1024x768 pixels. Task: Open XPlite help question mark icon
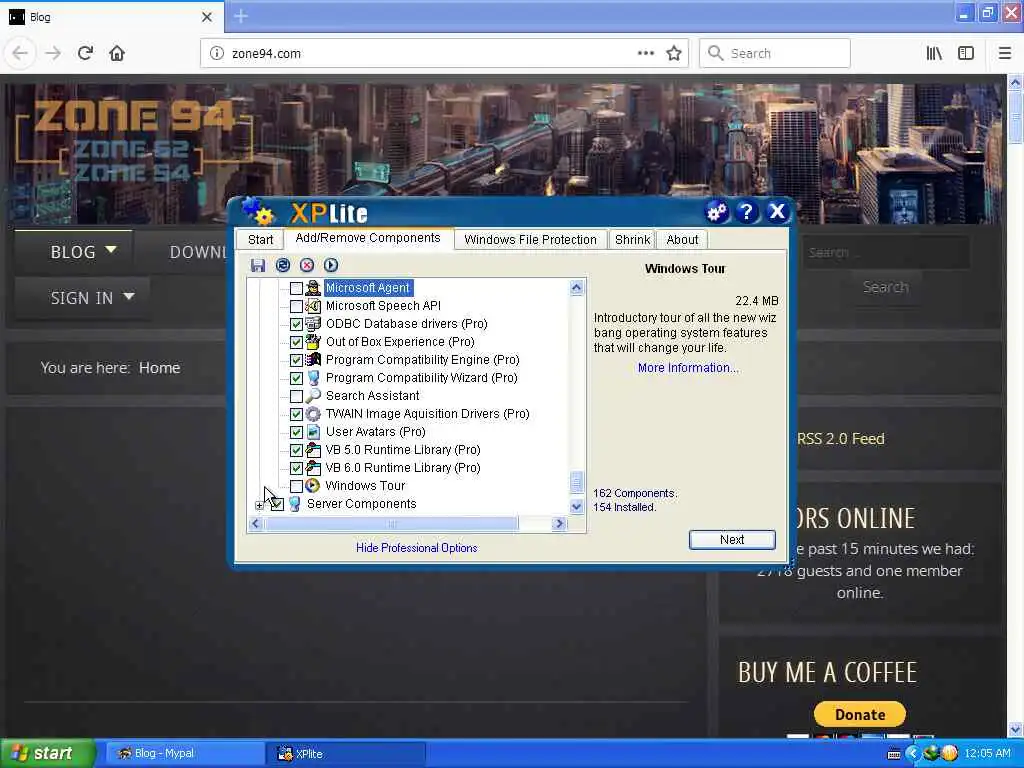746,212
